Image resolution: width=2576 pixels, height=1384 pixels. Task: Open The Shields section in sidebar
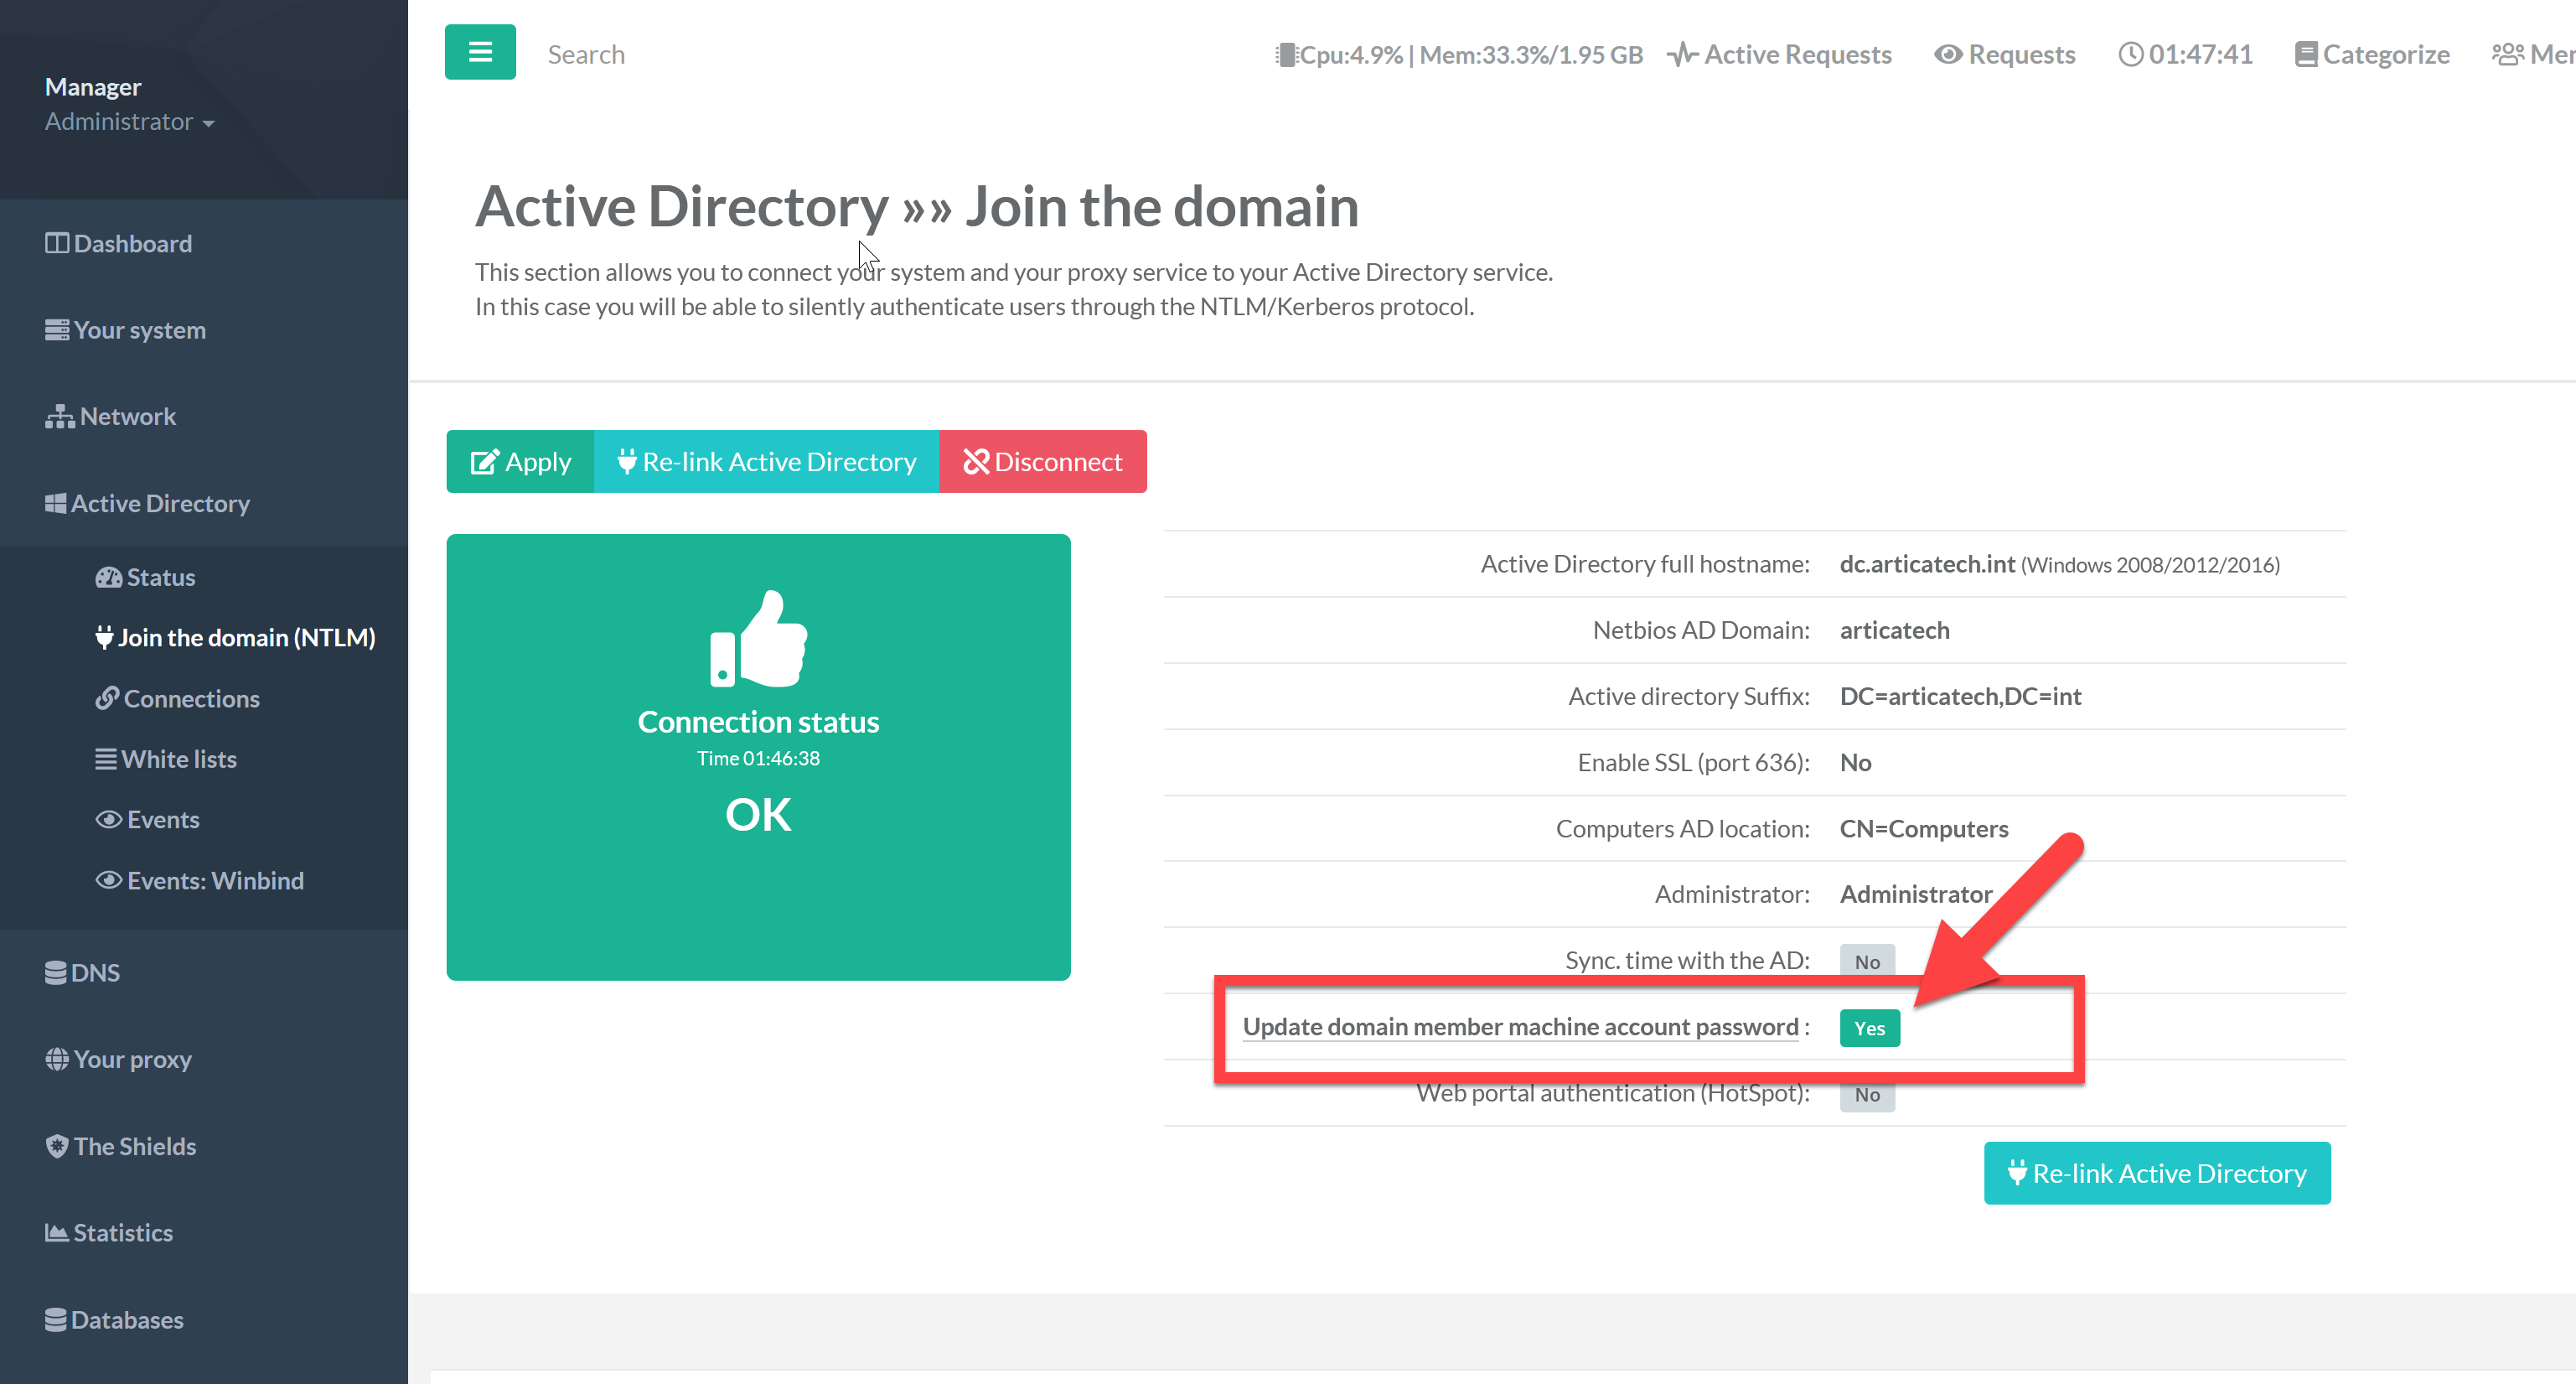134,1146
